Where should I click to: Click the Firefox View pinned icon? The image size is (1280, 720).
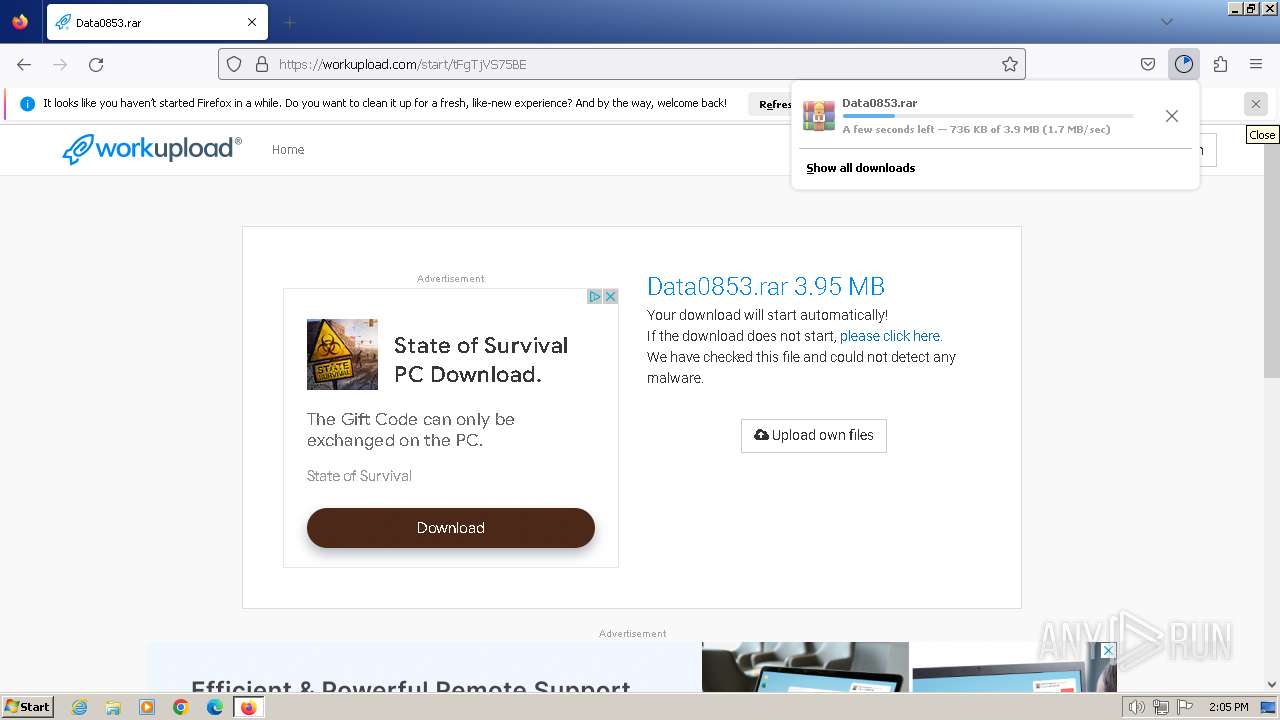(x=20, y=22)
